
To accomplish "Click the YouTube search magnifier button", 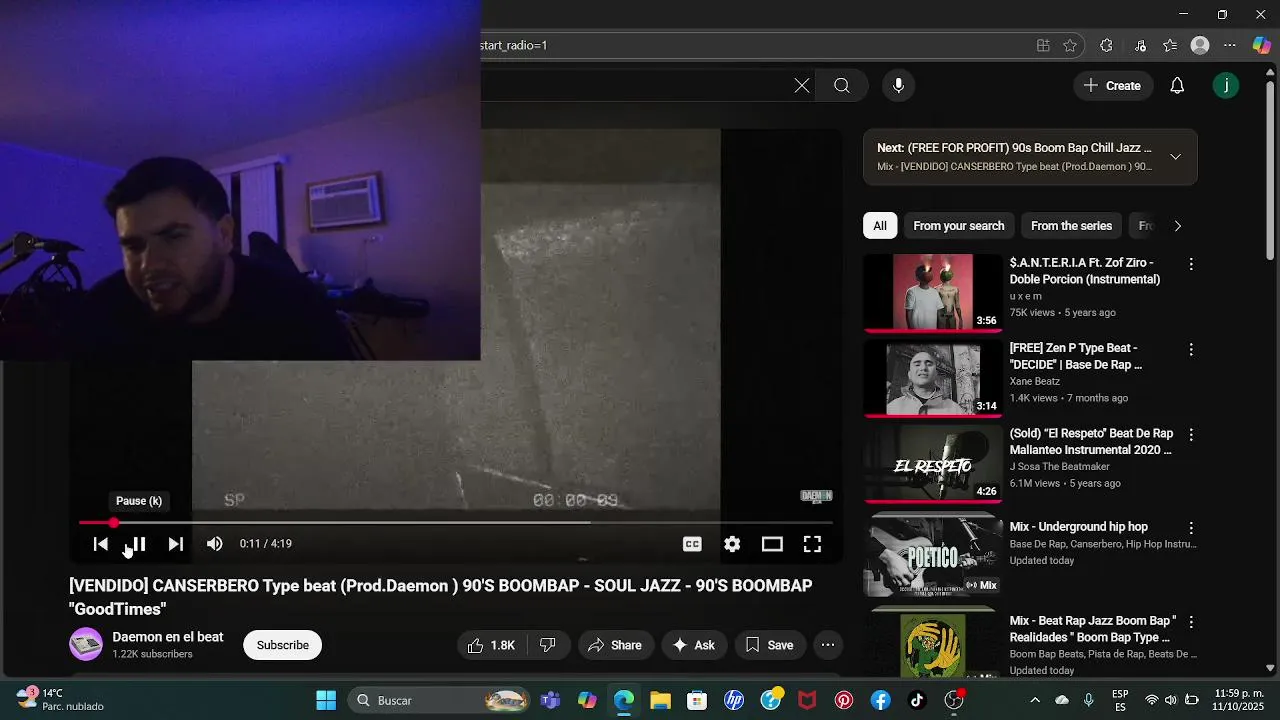I will click(842, 86).
